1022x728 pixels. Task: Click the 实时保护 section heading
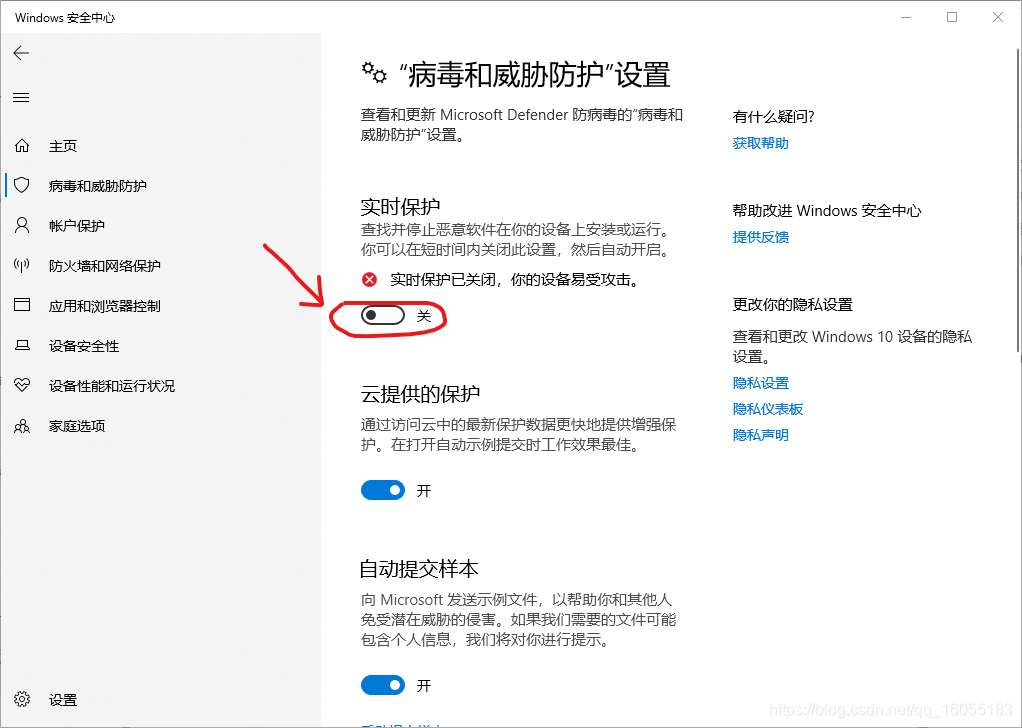click(400, 207)
